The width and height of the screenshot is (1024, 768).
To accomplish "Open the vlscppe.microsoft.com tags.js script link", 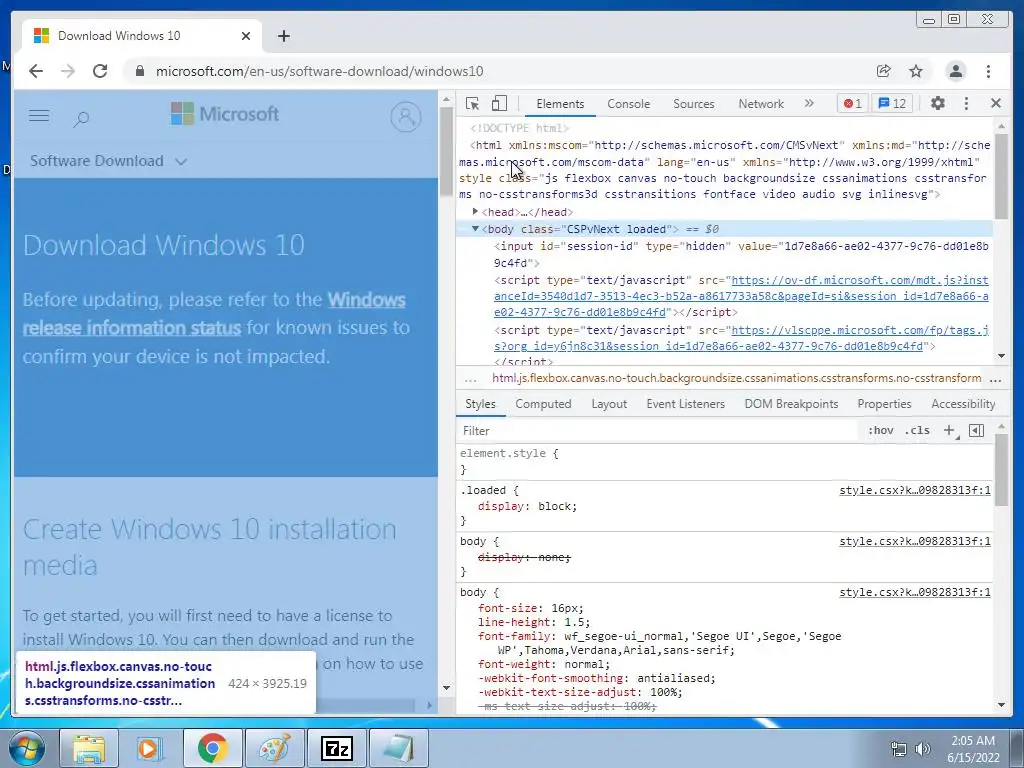I will pyautogui.click(x=741, y=338).
